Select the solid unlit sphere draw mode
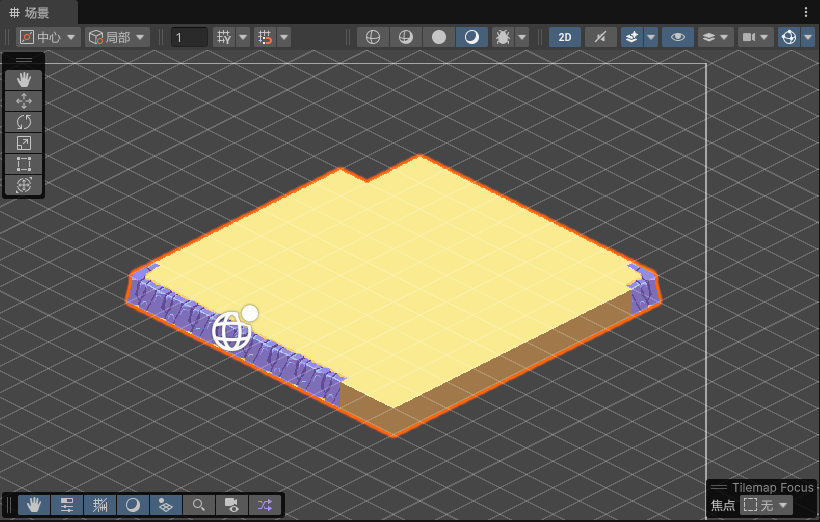This screenshot has width=820, height=522. coord(439,37)
